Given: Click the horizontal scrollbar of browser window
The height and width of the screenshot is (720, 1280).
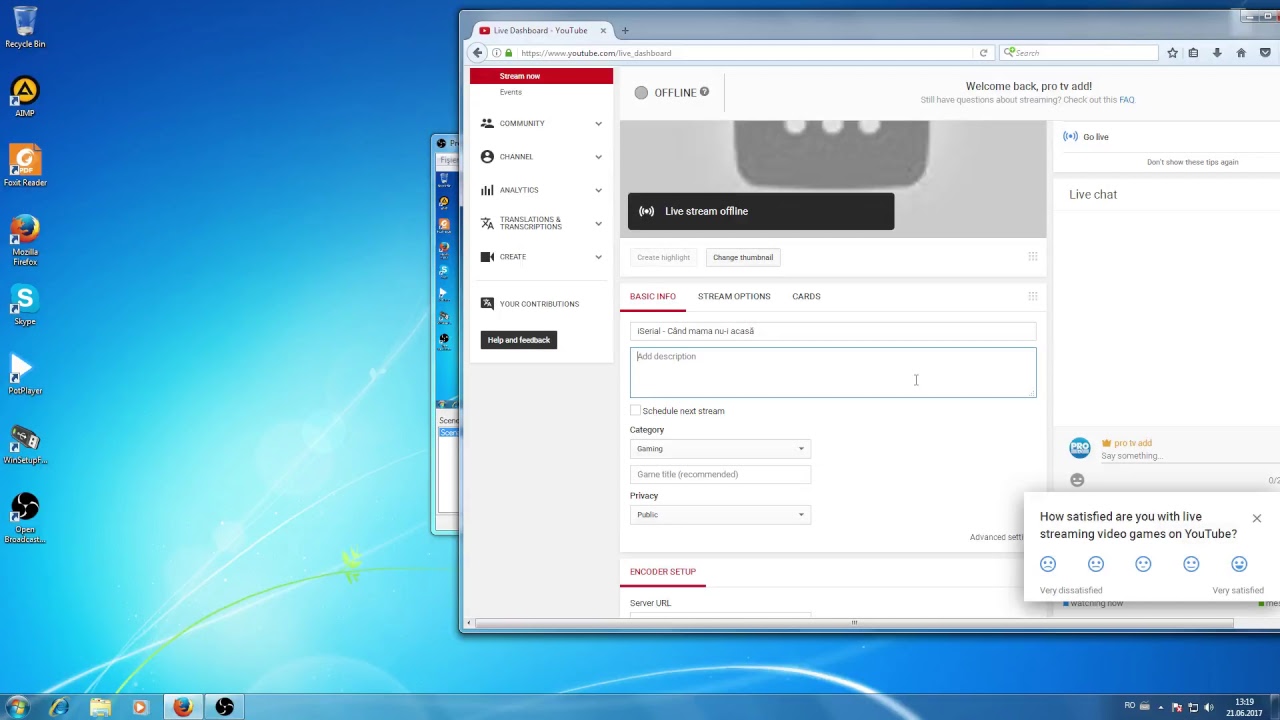Looking at the screenshot, I should [854, 623].
